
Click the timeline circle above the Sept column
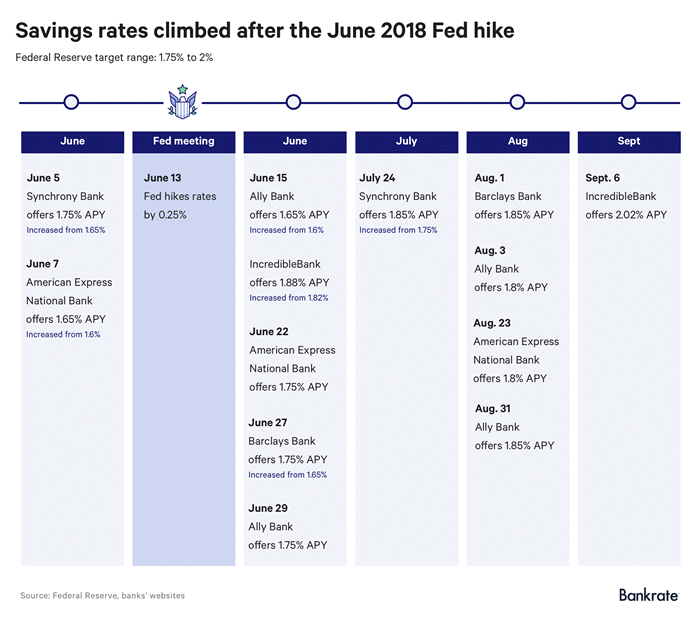[628, 102]
